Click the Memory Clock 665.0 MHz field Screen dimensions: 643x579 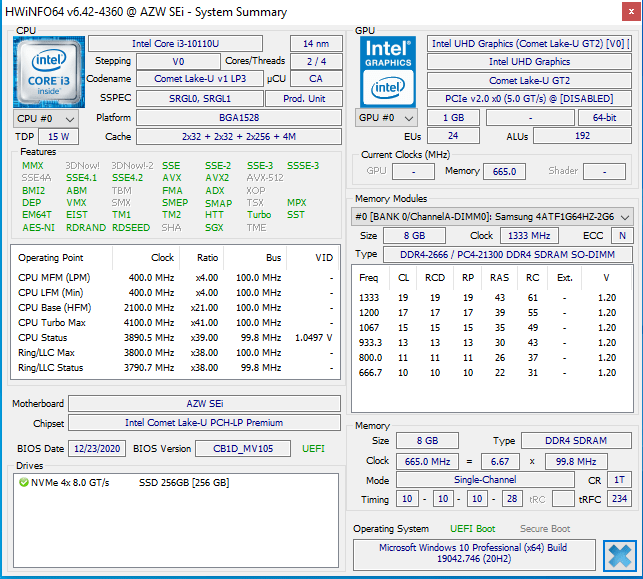(x=427, y=462)
